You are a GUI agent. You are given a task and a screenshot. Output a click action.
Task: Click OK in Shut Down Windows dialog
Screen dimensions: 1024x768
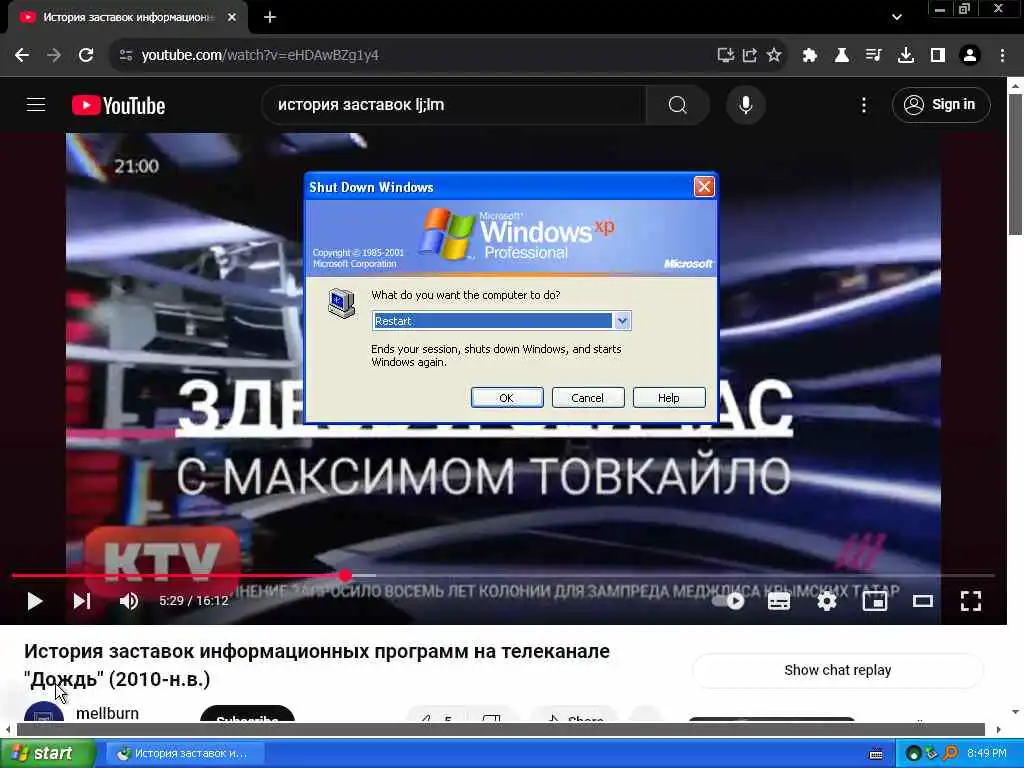point(507,398)
